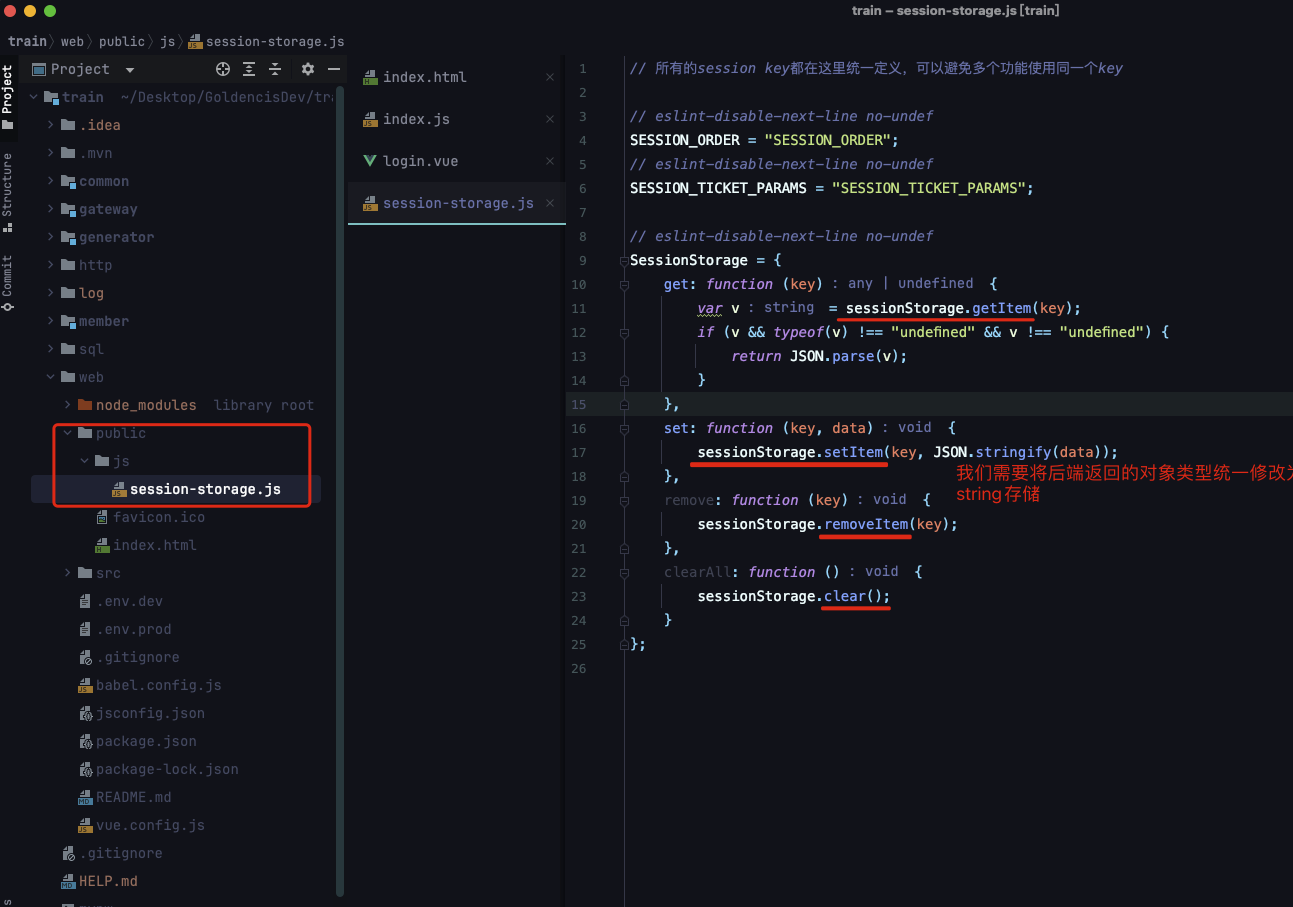
Task: Select the session-storage.js editor tab
Action: point(457,203)
